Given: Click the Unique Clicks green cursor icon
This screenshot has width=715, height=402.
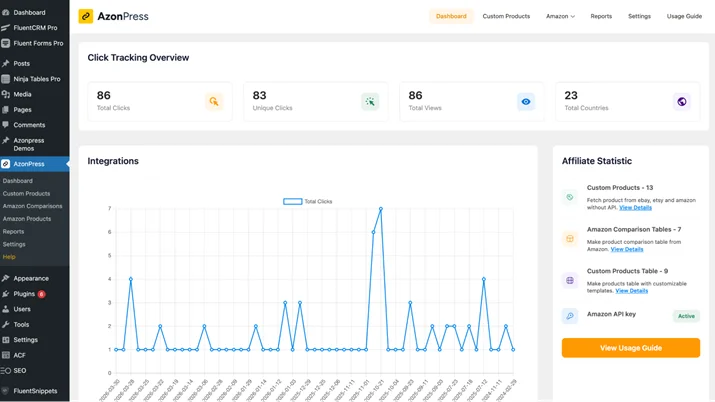Looking at the screenshot, I should [370, 102].
